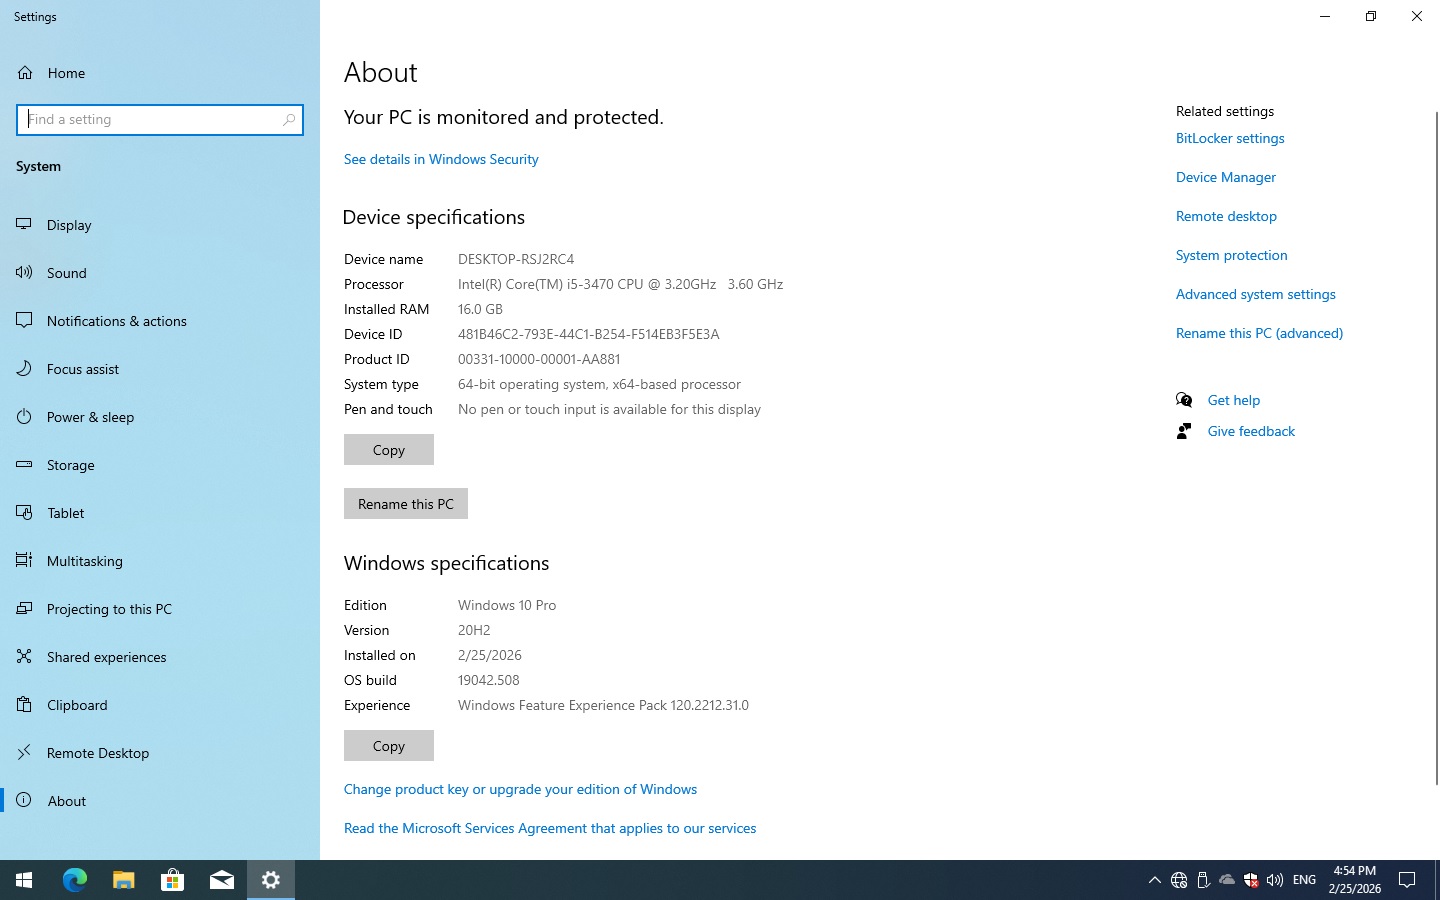Click the Give feedback link
The image size is (1440, 900).
point(1251,431)
